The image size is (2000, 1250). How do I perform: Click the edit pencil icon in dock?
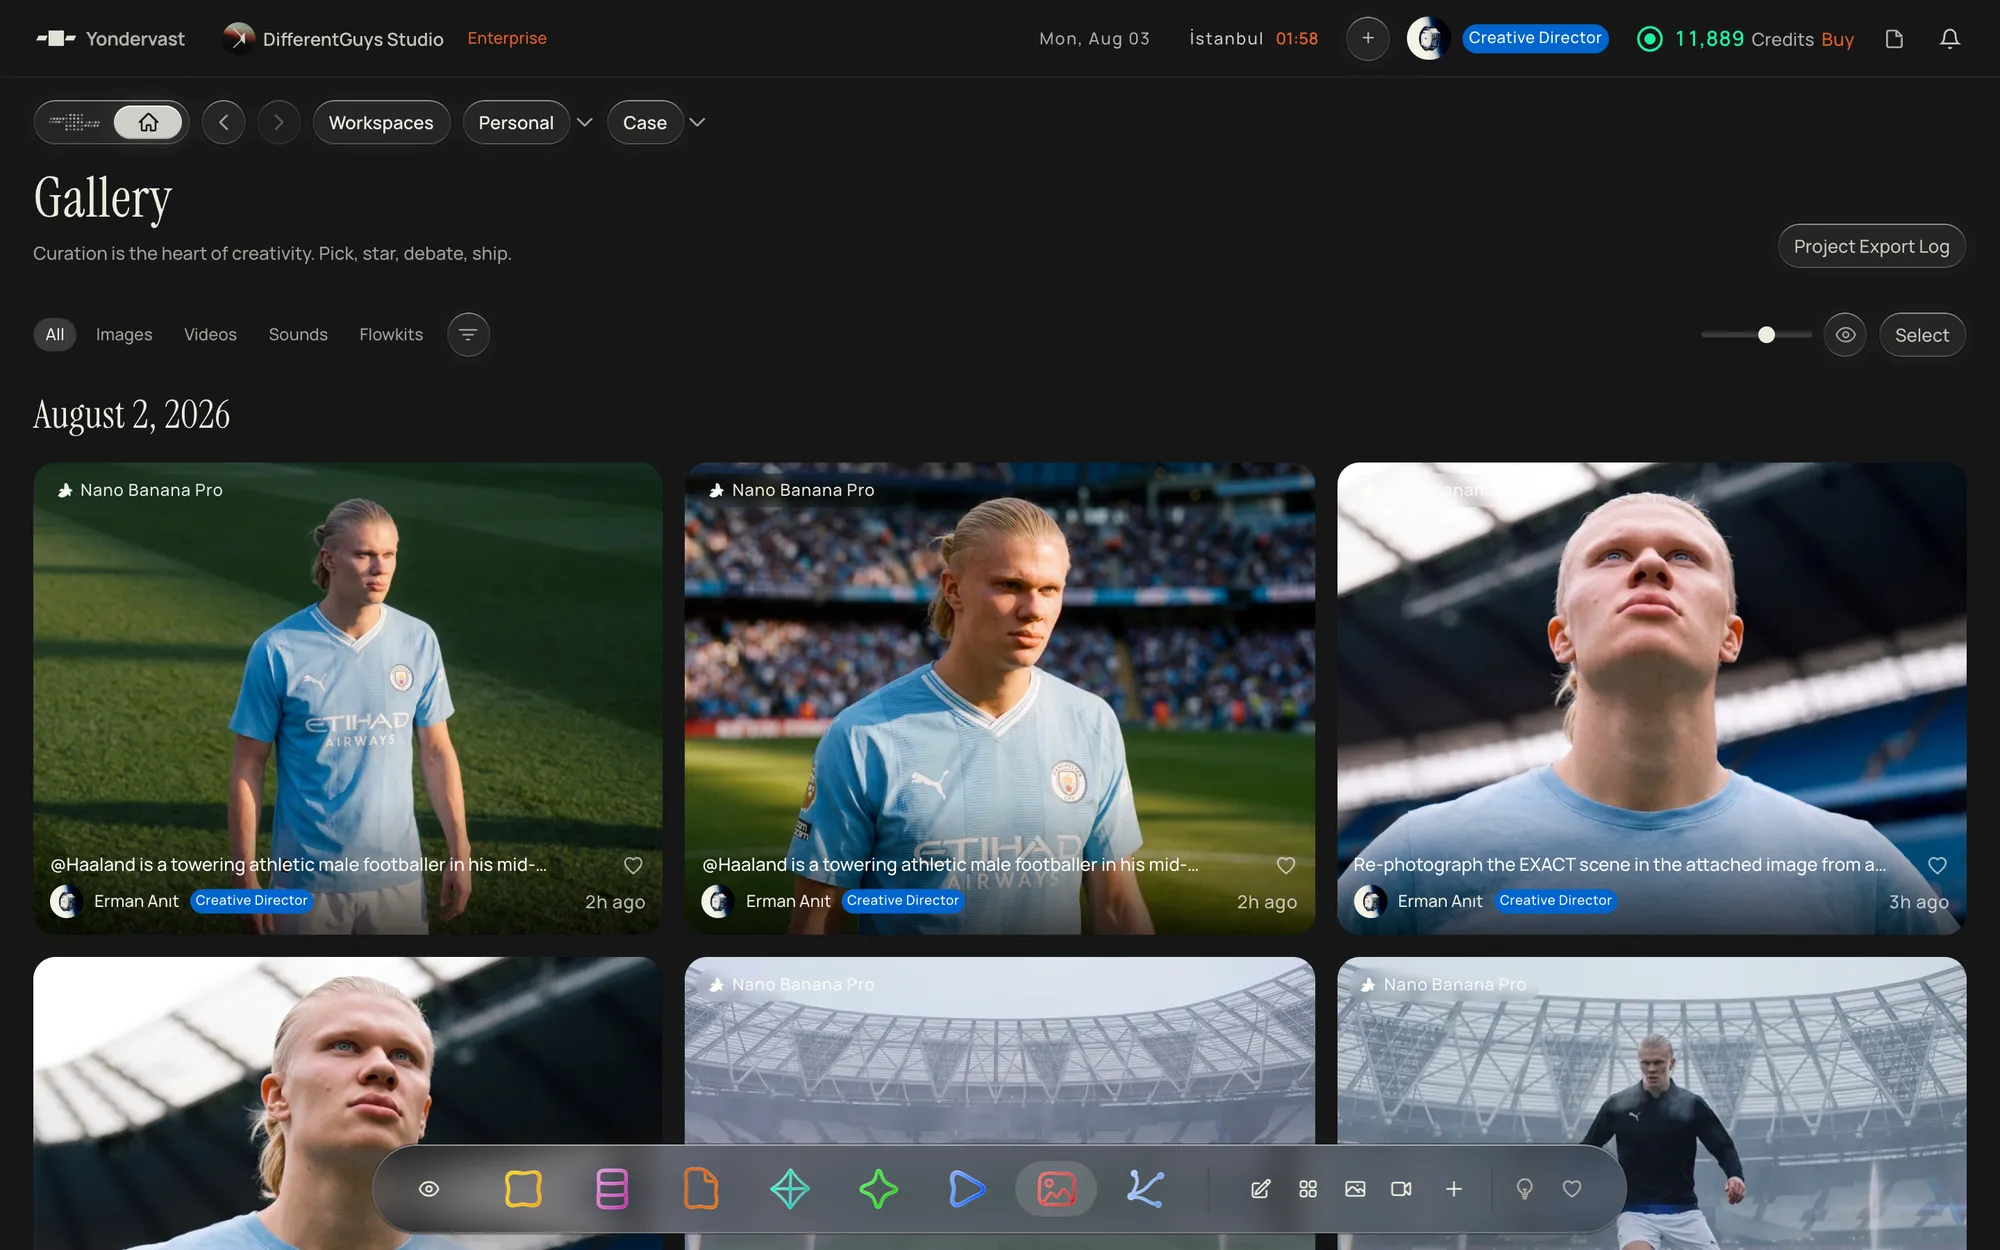pyautogui.click(x=1260, y=1189)
